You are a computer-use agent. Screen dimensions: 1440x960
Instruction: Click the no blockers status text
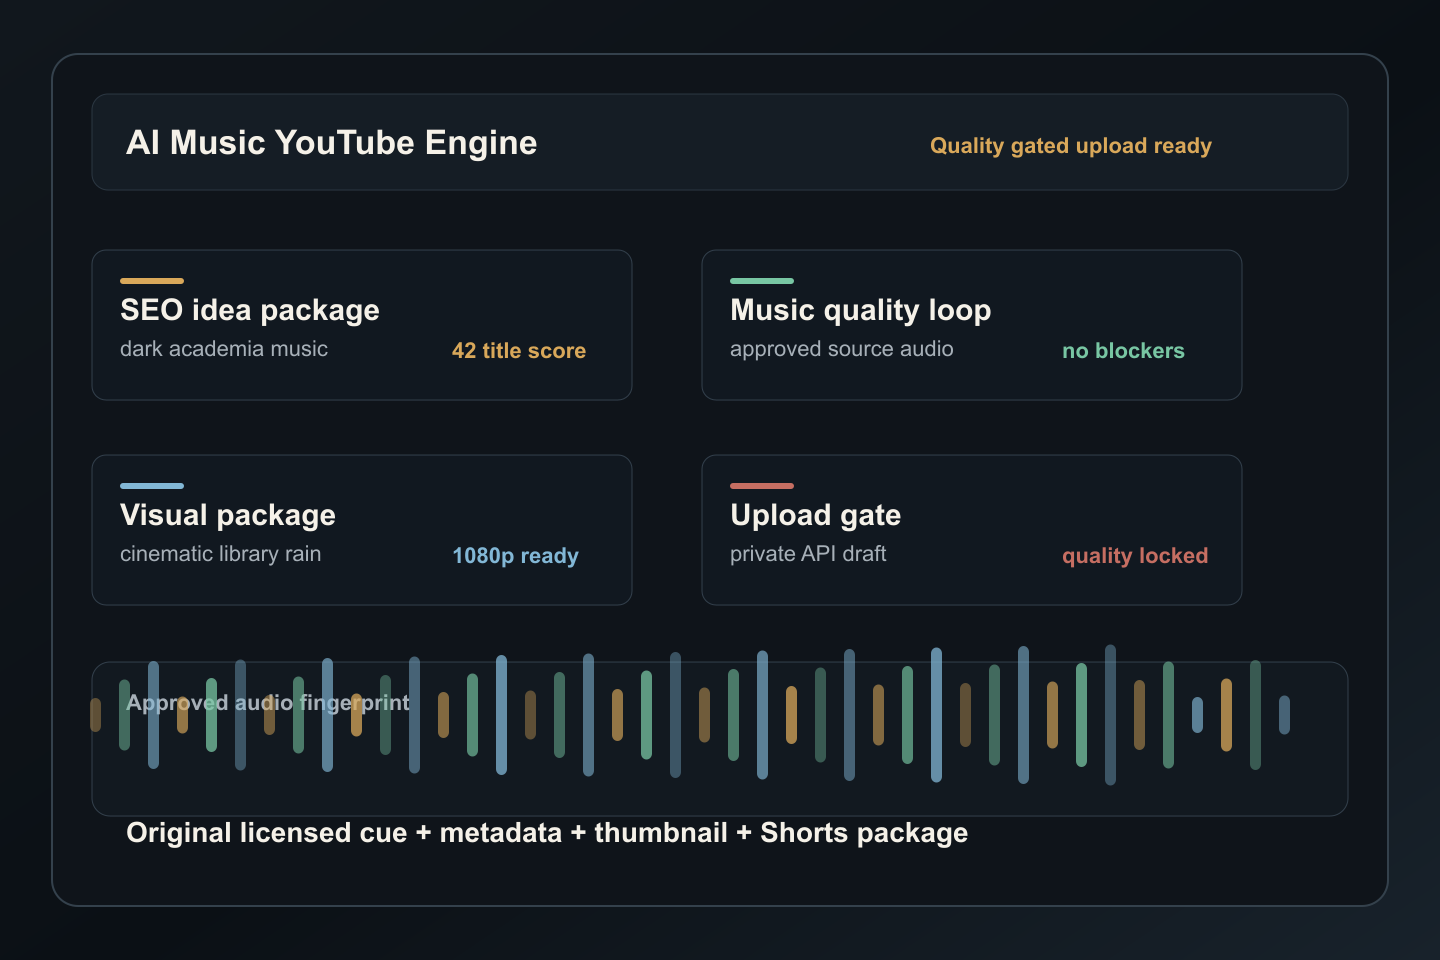click(x=1123, y=351)
